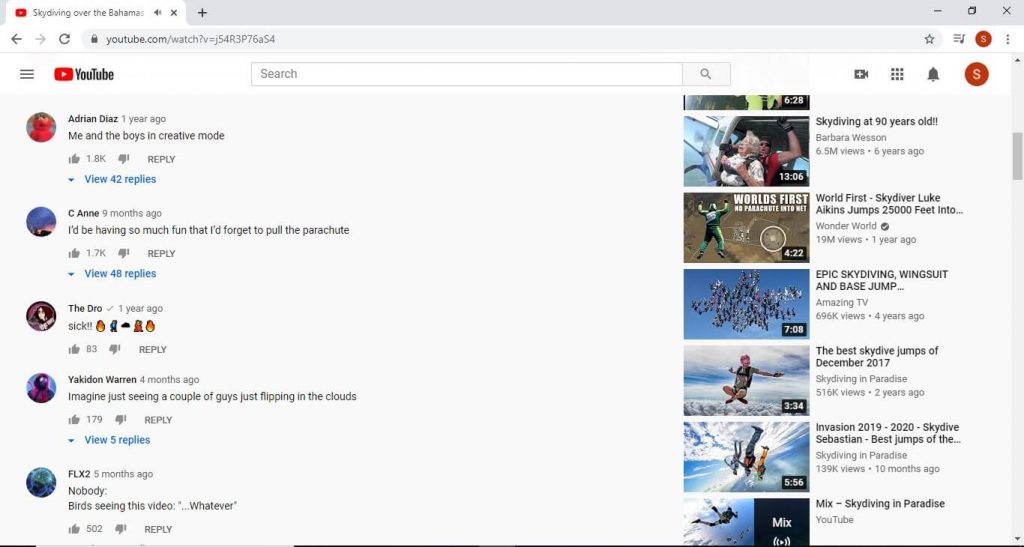Open the YouTube apps grid icon
1024x547 pixels.
pyautogui.click(x=897, y=74)
